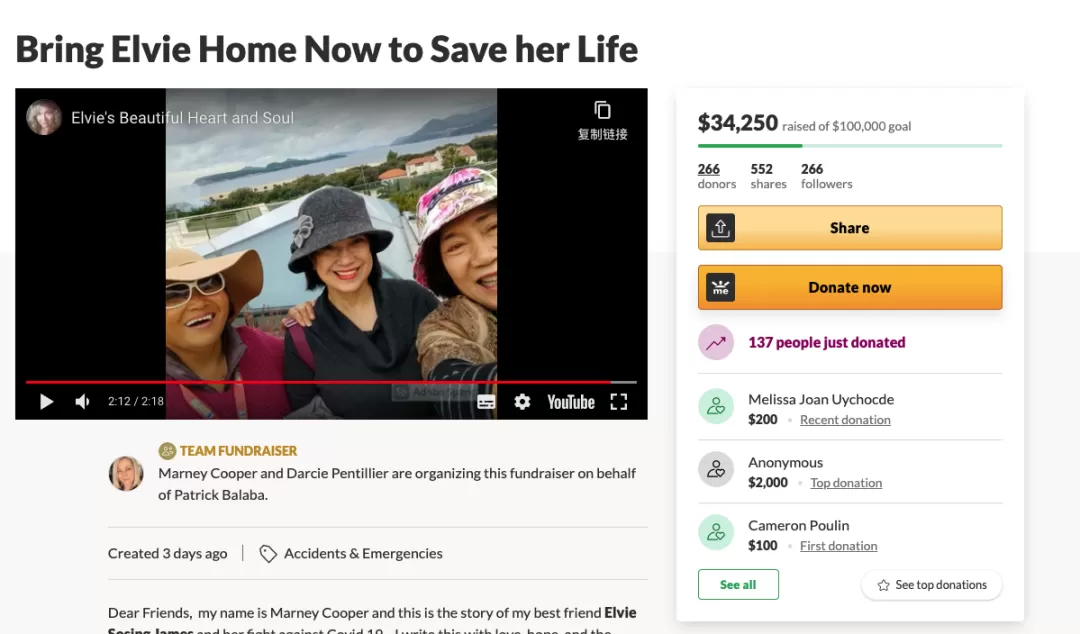This screenshot has width=1080, height=634.
Task: Click the upload icon on Share button
Action: tap(720, 228)
